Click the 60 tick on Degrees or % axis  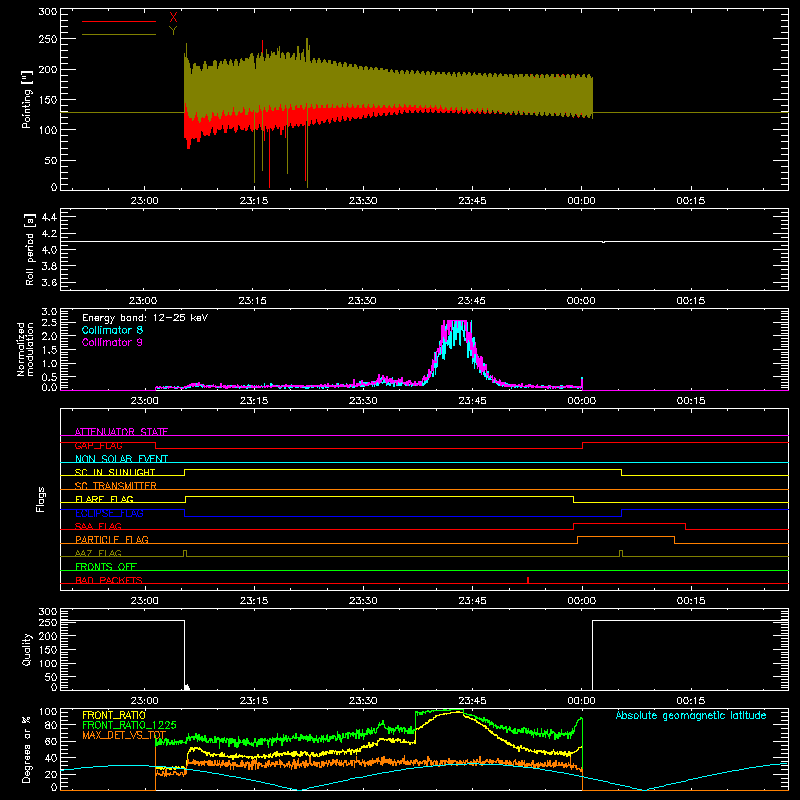click(x=52, y=741)
